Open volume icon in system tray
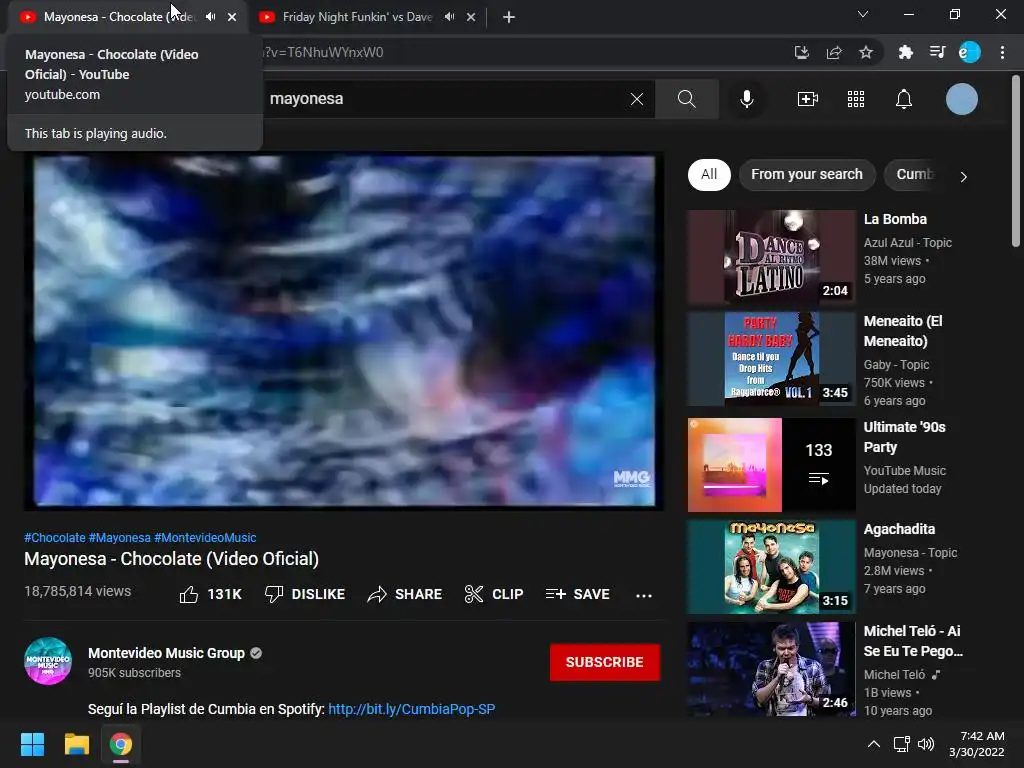 pyautogui.click(x=925, y=744)
